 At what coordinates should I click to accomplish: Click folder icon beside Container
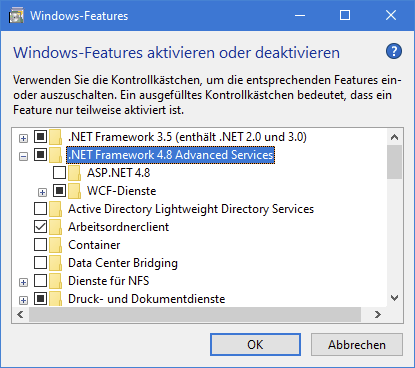coord(56,245)
